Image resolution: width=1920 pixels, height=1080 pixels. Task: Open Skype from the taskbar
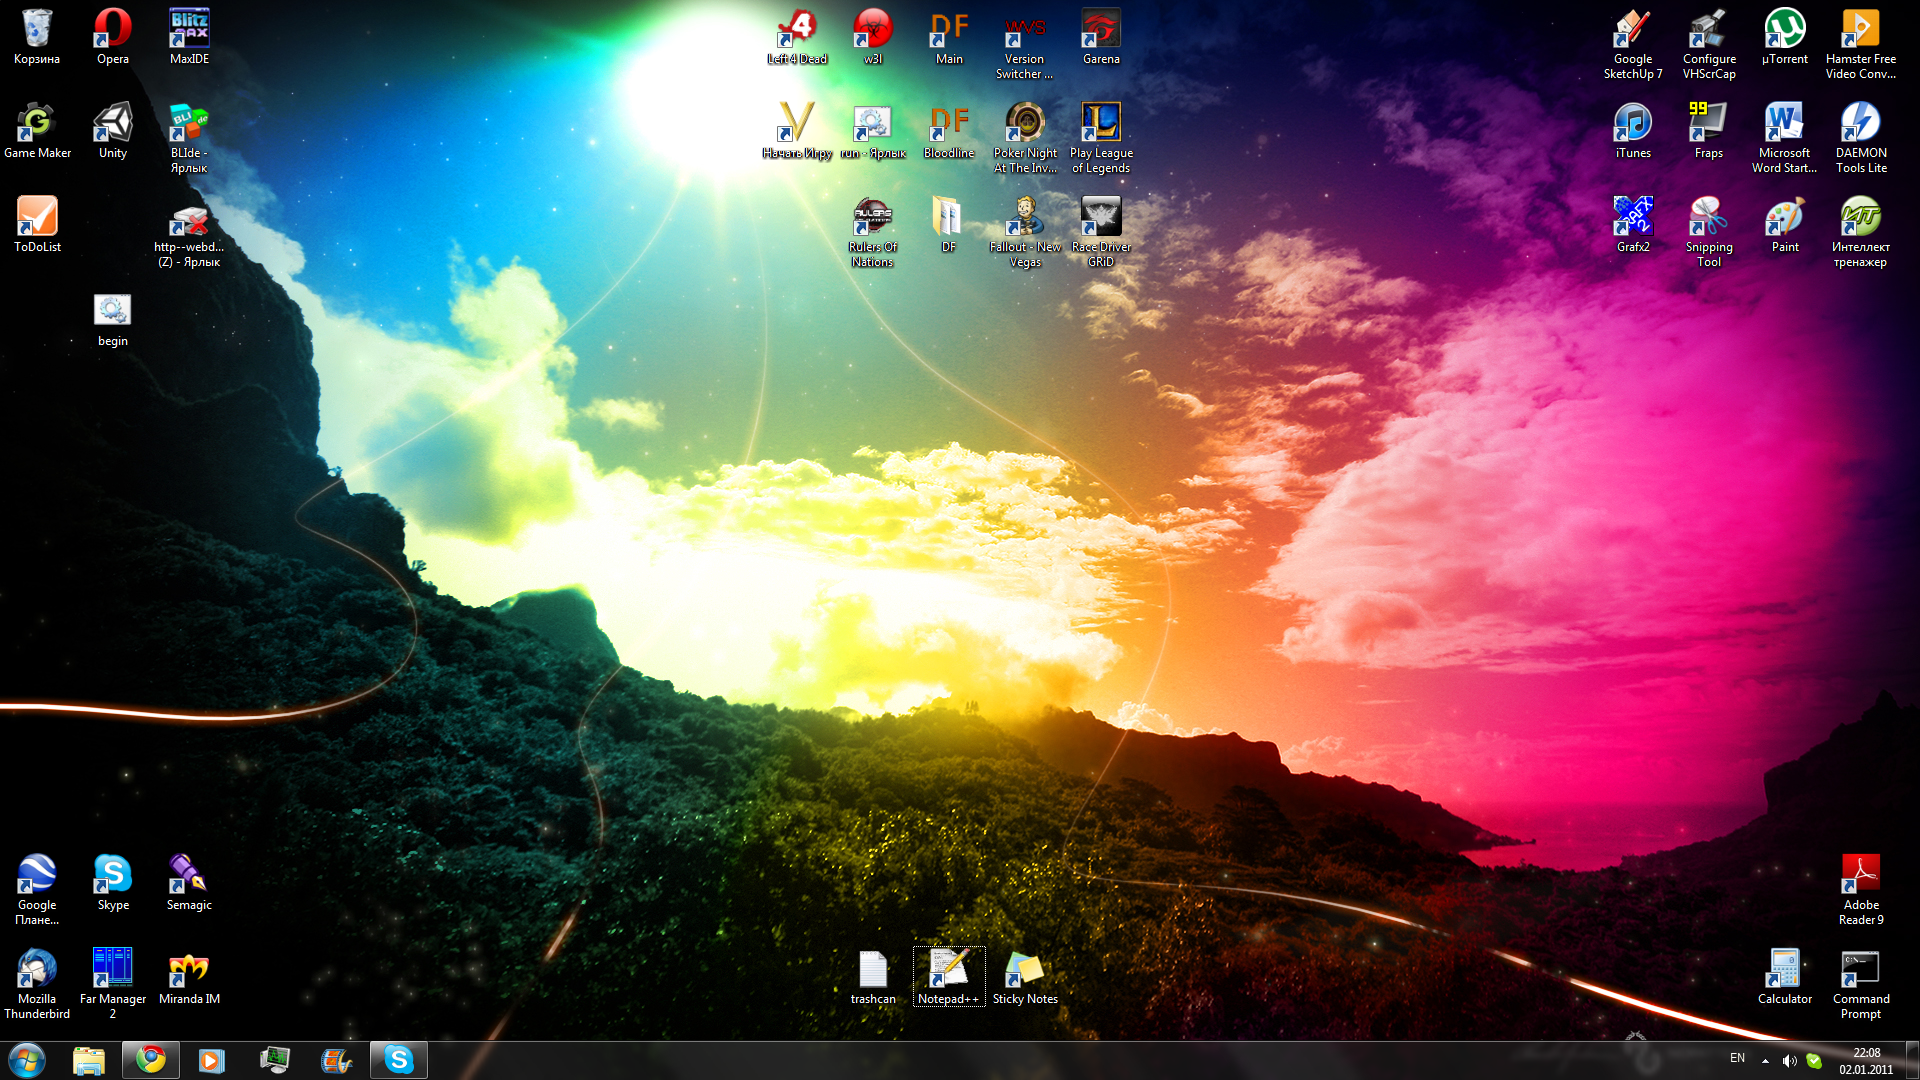point(399,1060)
